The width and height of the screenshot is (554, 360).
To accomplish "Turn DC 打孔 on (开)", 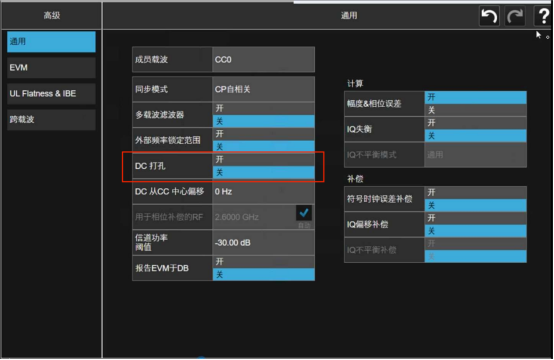I will pos(264,160).
